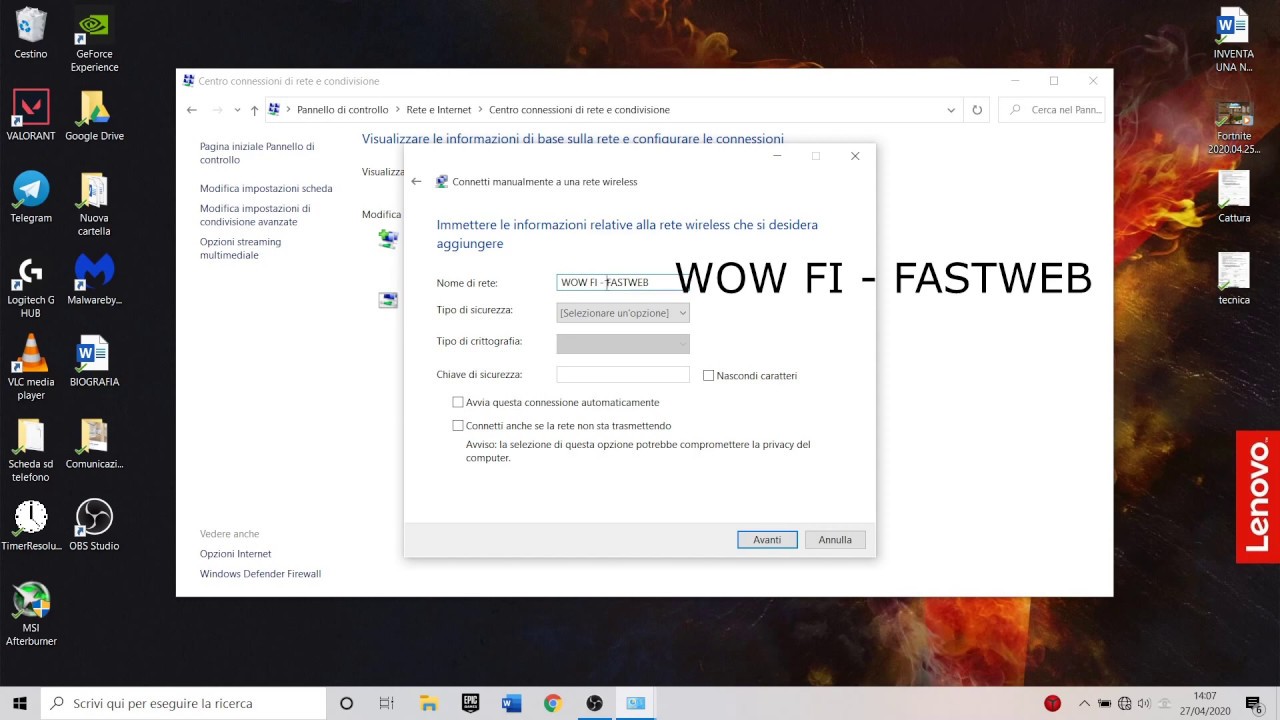The height and width of the screenshot is (720, 1280).
Task: Select the MSI Afterburner desktop icon
Action: [30, 614]
